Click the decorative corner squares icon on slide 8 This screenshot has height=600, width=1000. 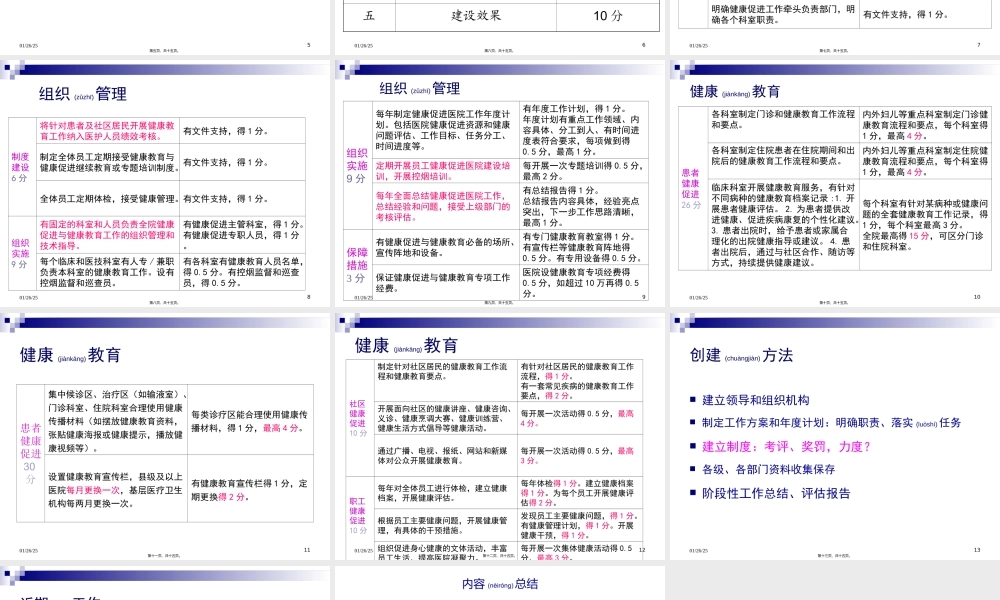(x=11, y=70)
